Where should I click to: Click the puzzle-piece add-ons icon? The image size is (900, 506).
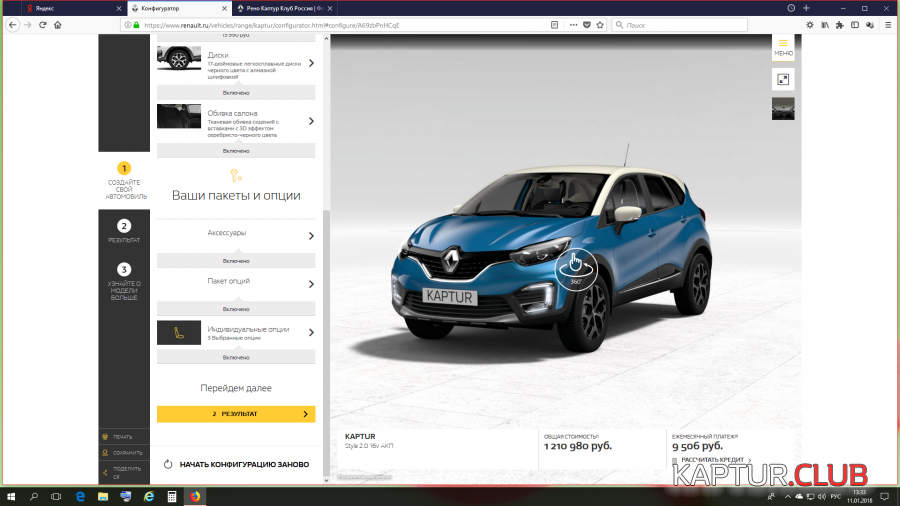click(x=840, y=25)
